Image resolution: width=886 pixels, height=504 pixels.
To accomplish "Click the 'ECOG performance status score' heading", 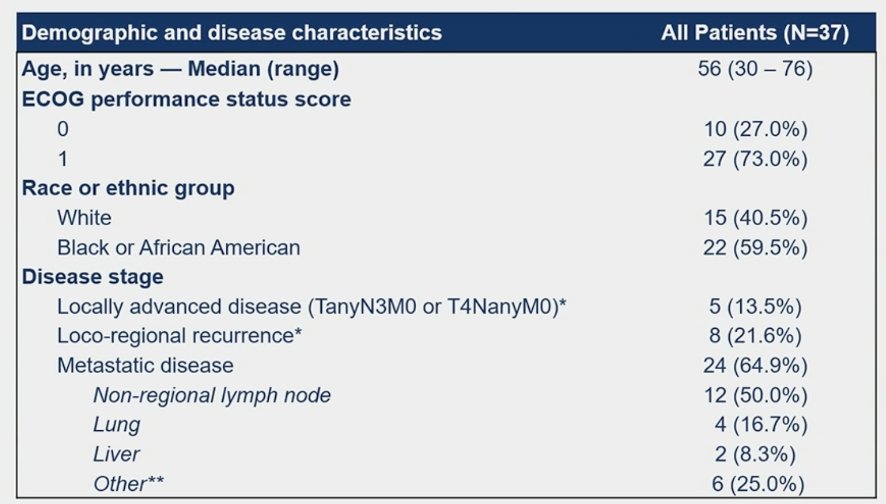I will tap(186, 99).
